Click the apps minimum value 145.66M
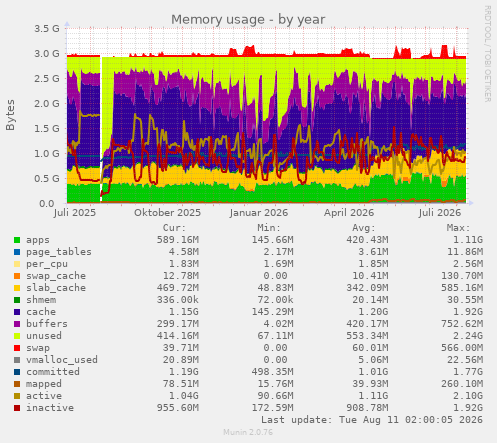This screenshot has width=497, height=443. 272,240
